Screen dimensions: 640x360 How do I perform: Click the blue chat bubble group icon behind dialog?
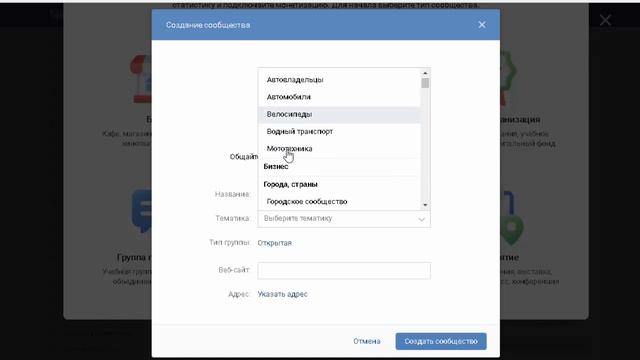tap(142, 211)
